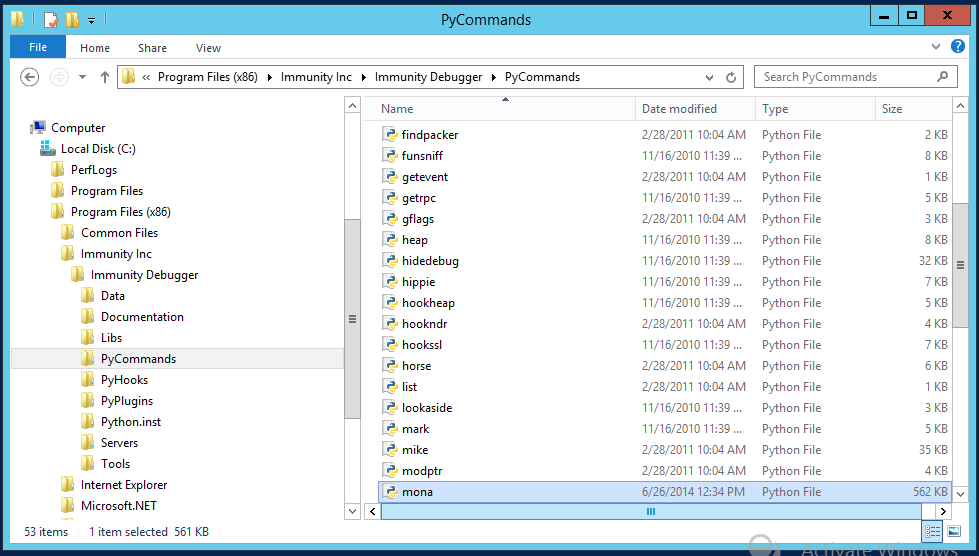Click the New folder quick access icon
Image resolution: width=979 pixels, height=556 pixels.
[x=73, y=20]
